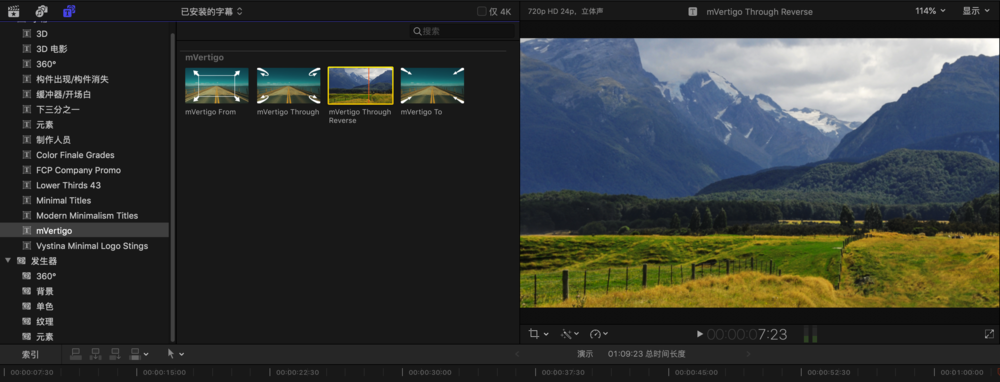Open the Libraries sidebar clapperboard icon
This screenshot has height=382, width=1000.
click(x=13, y=11)
